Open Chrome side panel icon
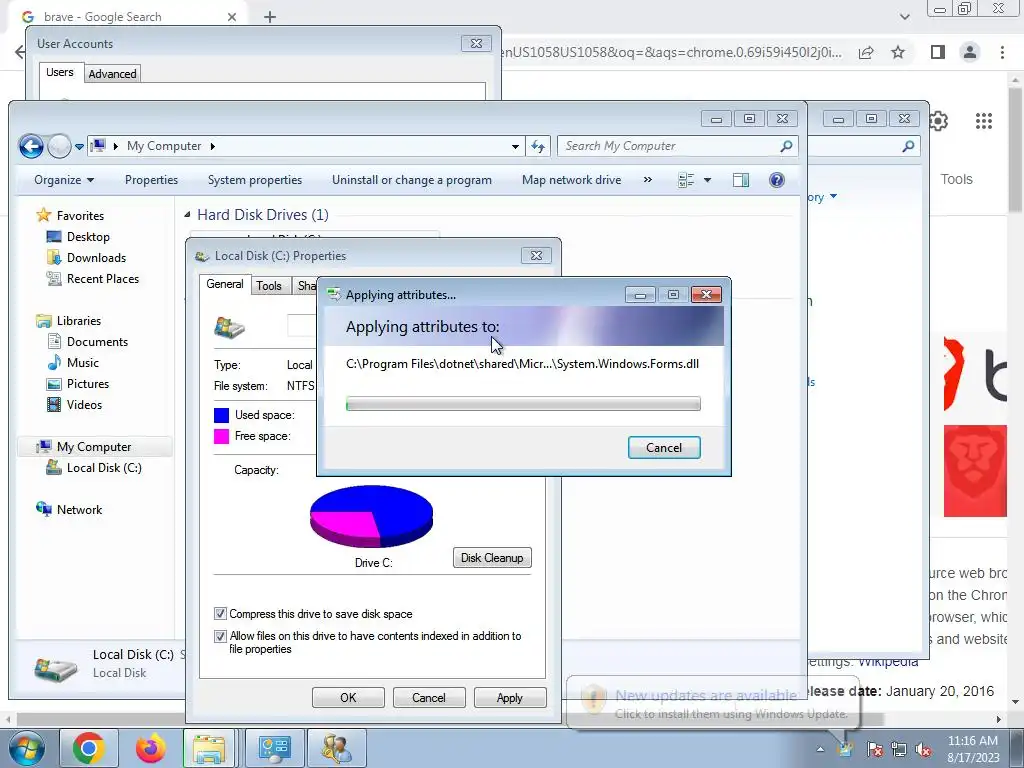The width and height of the screenshot is (1024, 768). [x=938, y=52]
